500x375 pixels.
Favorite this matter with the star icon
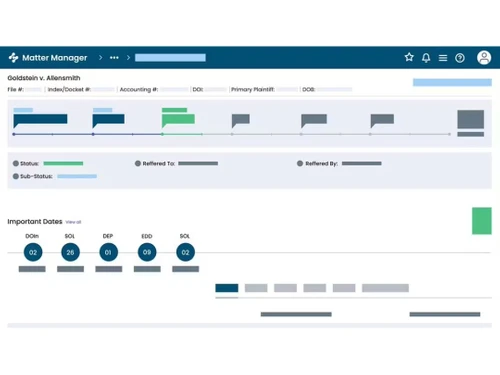pyautogui.click(x=409, y=57)
